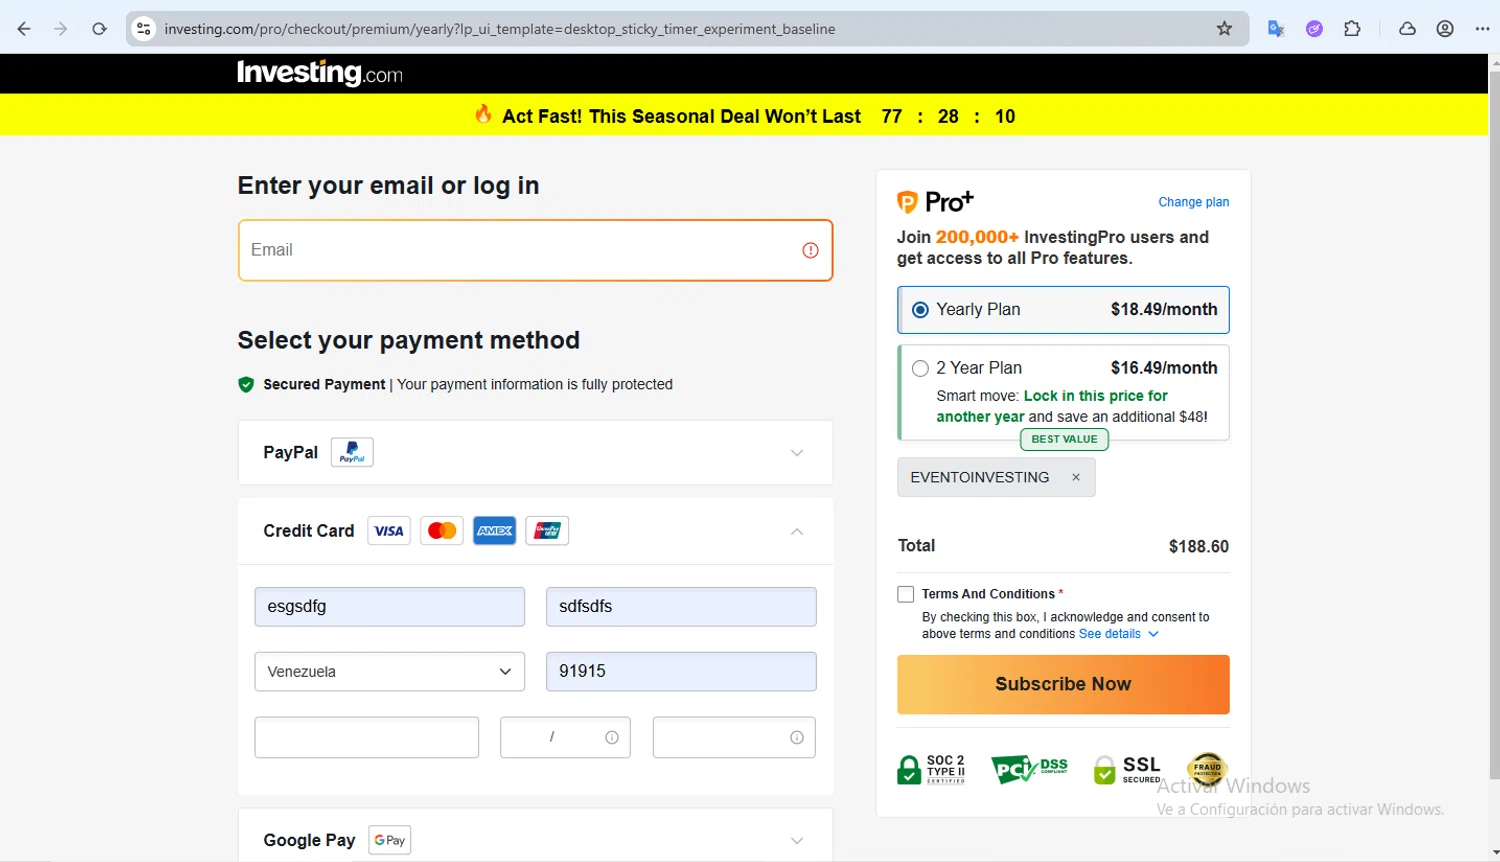Click the purple extension icon in toolbar

tap(1314, 29)
